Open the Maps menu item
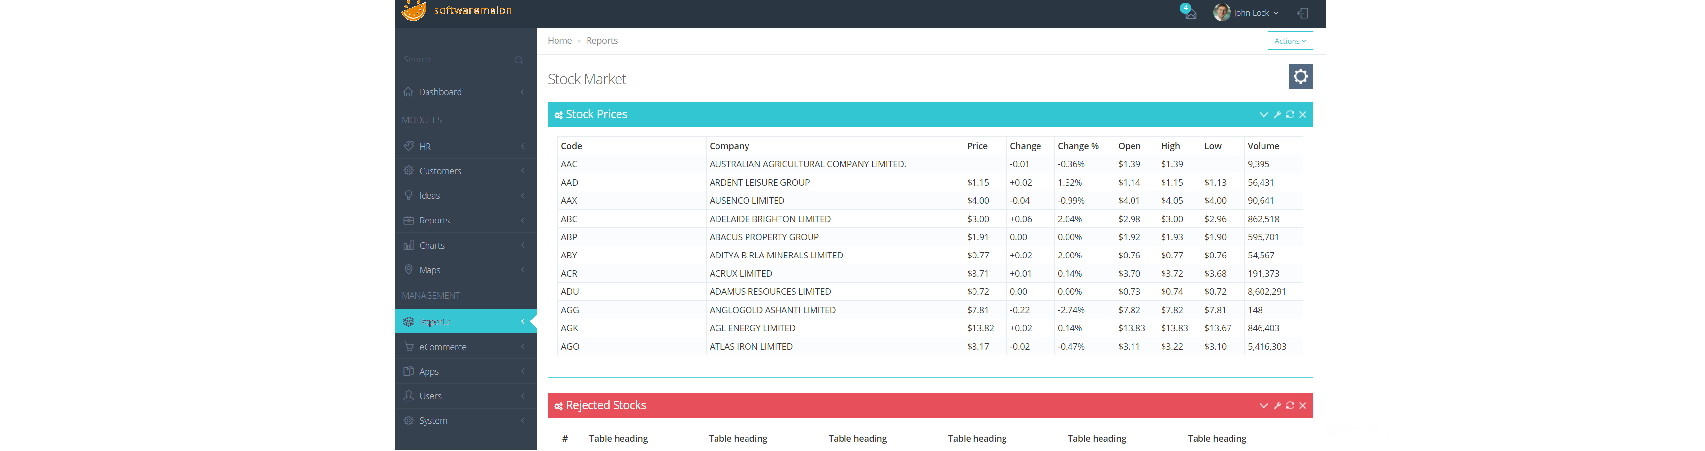 pyautogui.click(x=466, y=270)
